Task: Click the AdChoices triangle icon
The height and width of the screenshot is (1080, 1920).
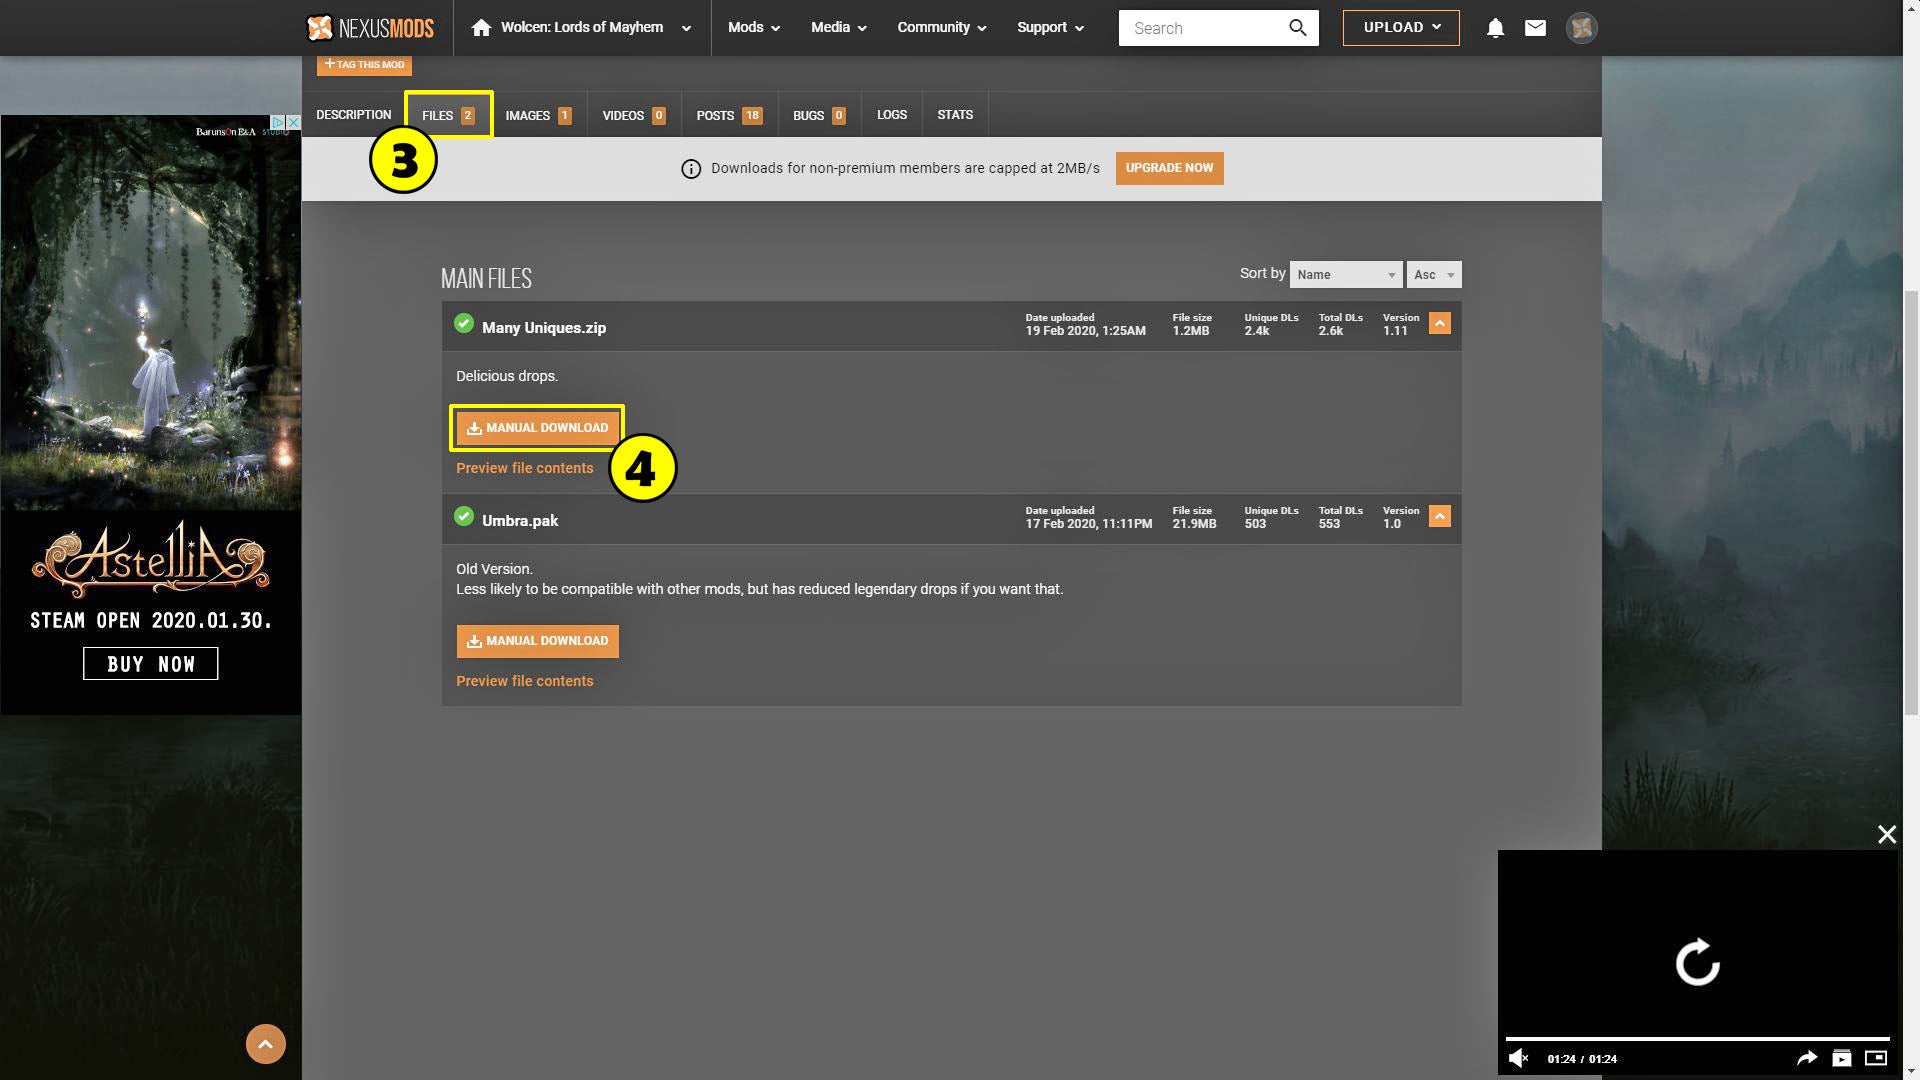Action: [x=279, y=122]
